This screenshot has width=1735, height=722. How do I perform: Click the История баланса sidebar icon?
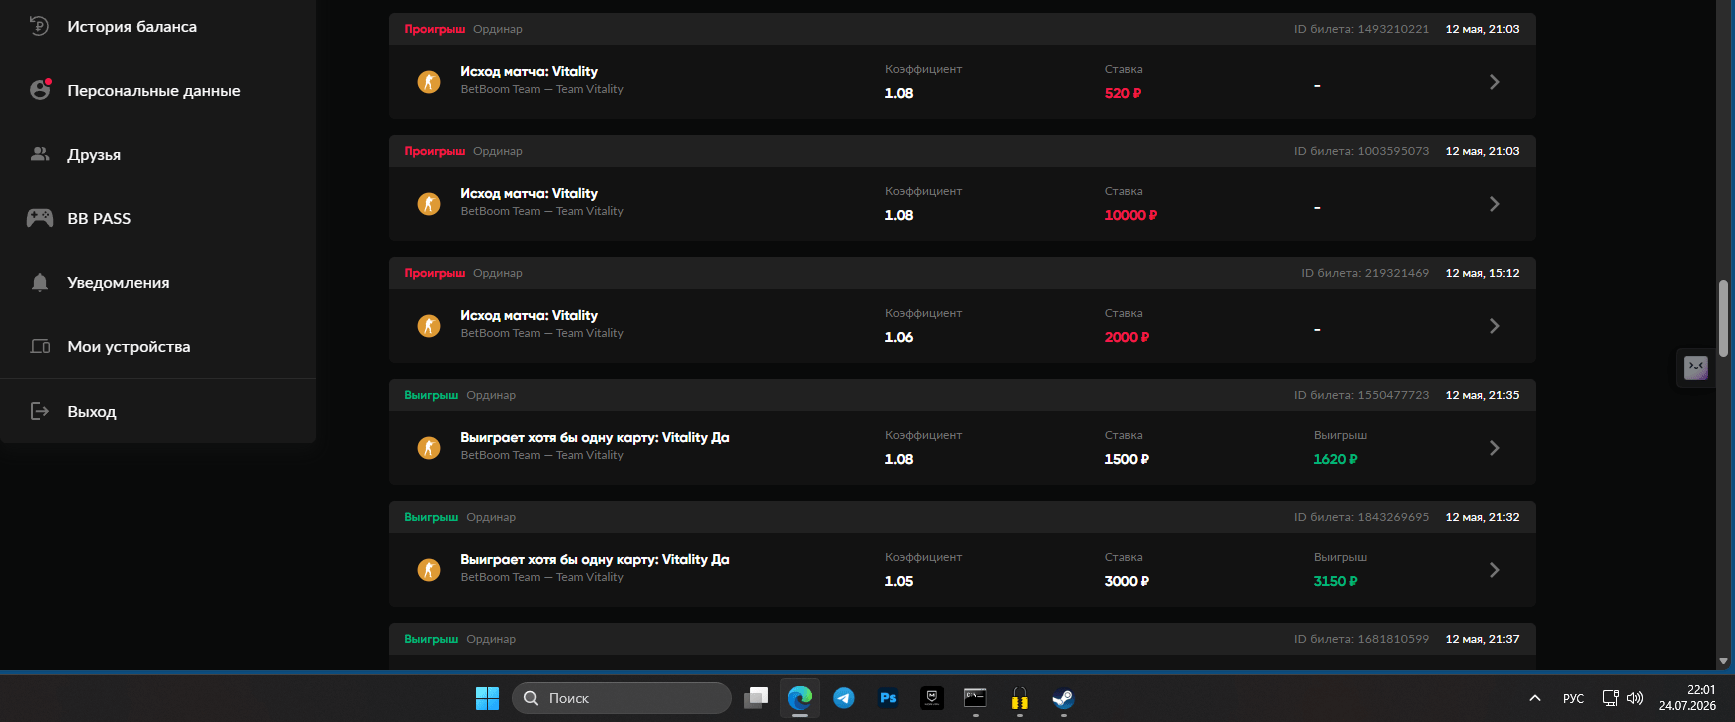pyautogui.click(x=40, y=26)
